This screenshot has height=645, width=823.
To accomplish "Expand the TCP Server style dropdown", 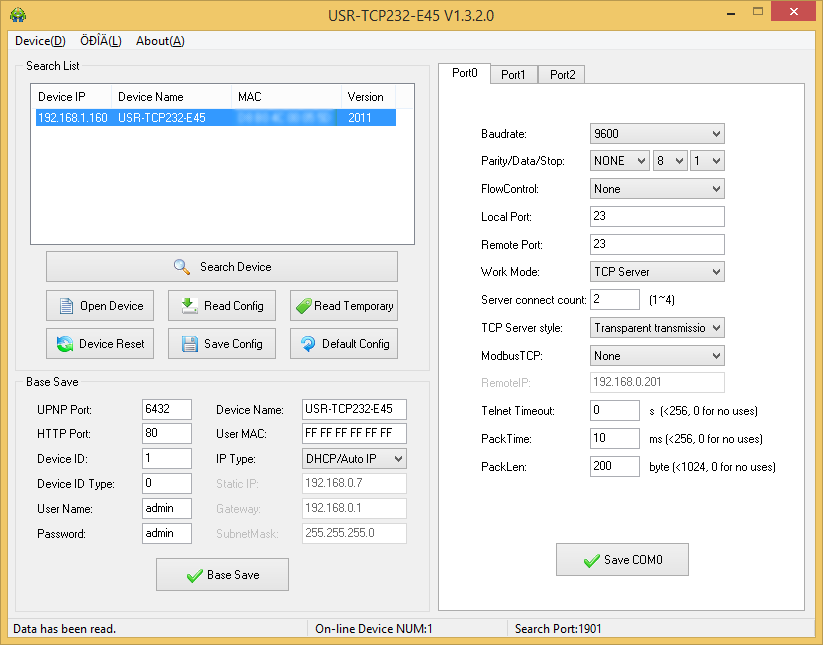I will point(657,328).
